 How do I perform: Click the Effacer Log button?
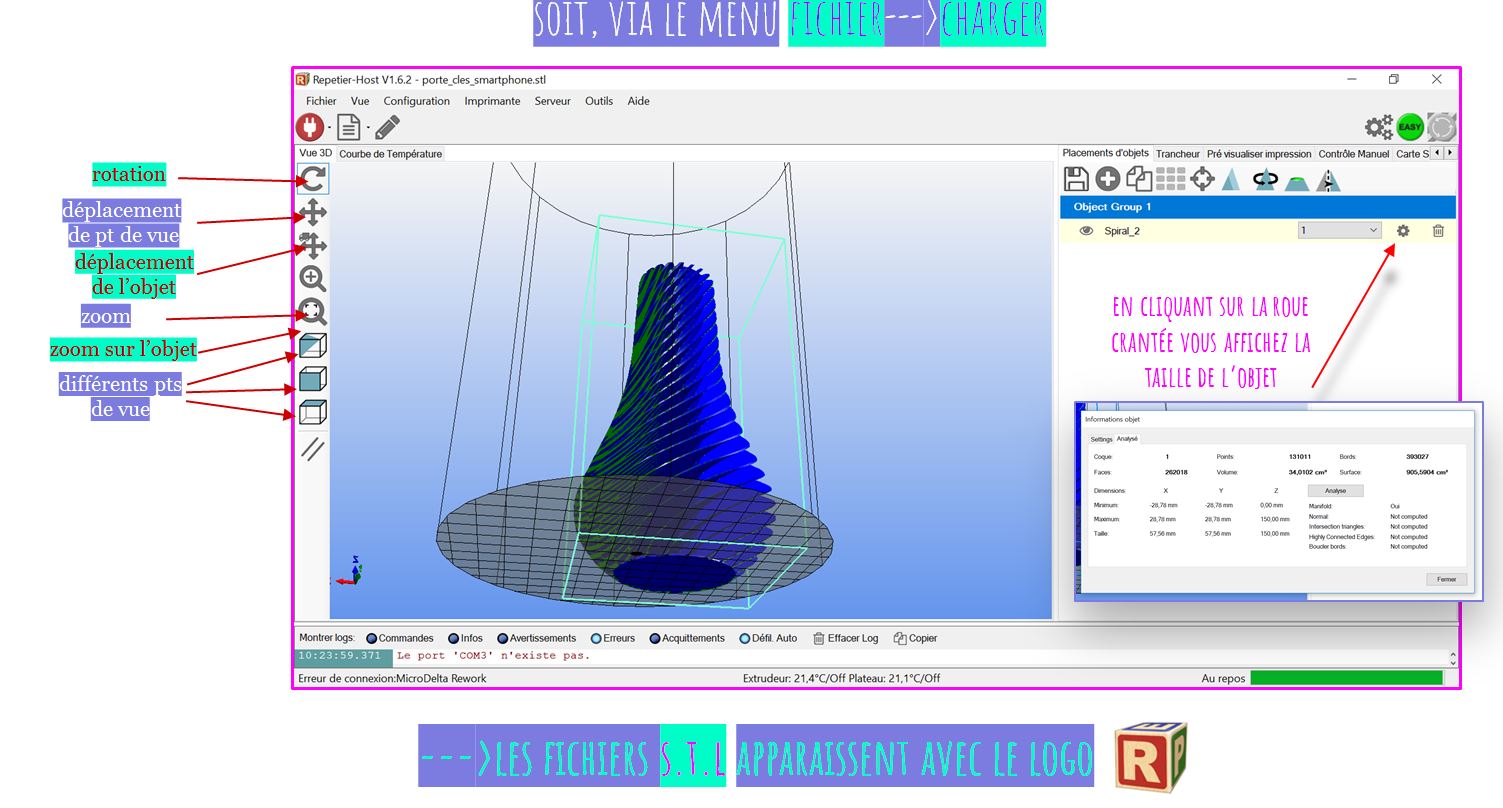[846, 638]
